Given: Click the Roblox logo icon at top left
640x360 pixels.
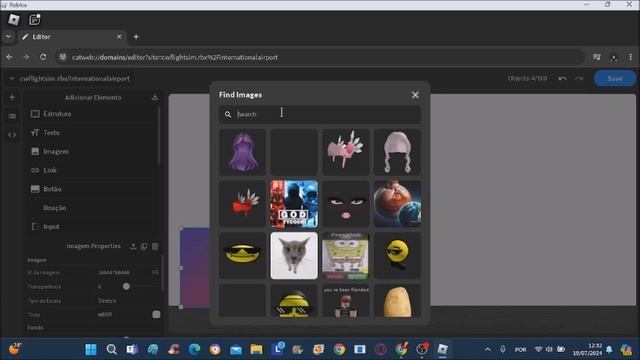Looking at the screenshot, I should [14, 19].
